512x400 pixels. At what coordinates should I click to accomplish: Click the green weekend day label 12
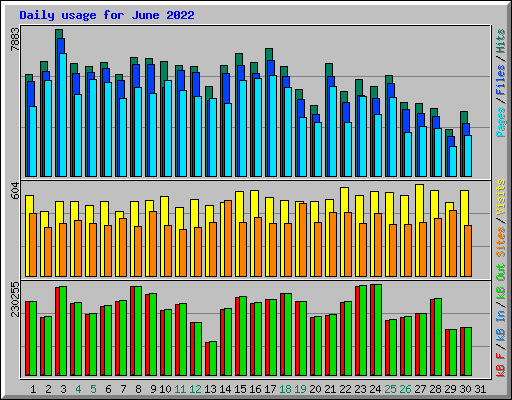click(195, 389)
